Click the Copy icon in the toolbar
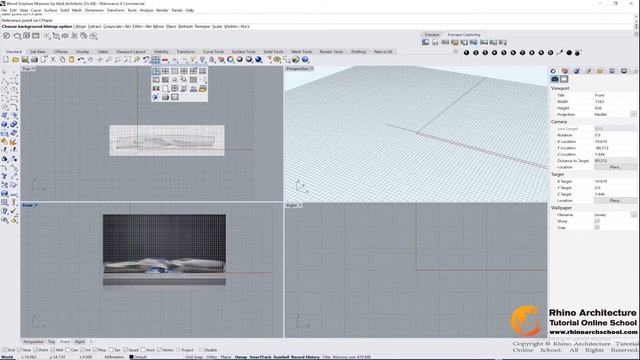The image size is (640, 360). (x=62, y=60)
